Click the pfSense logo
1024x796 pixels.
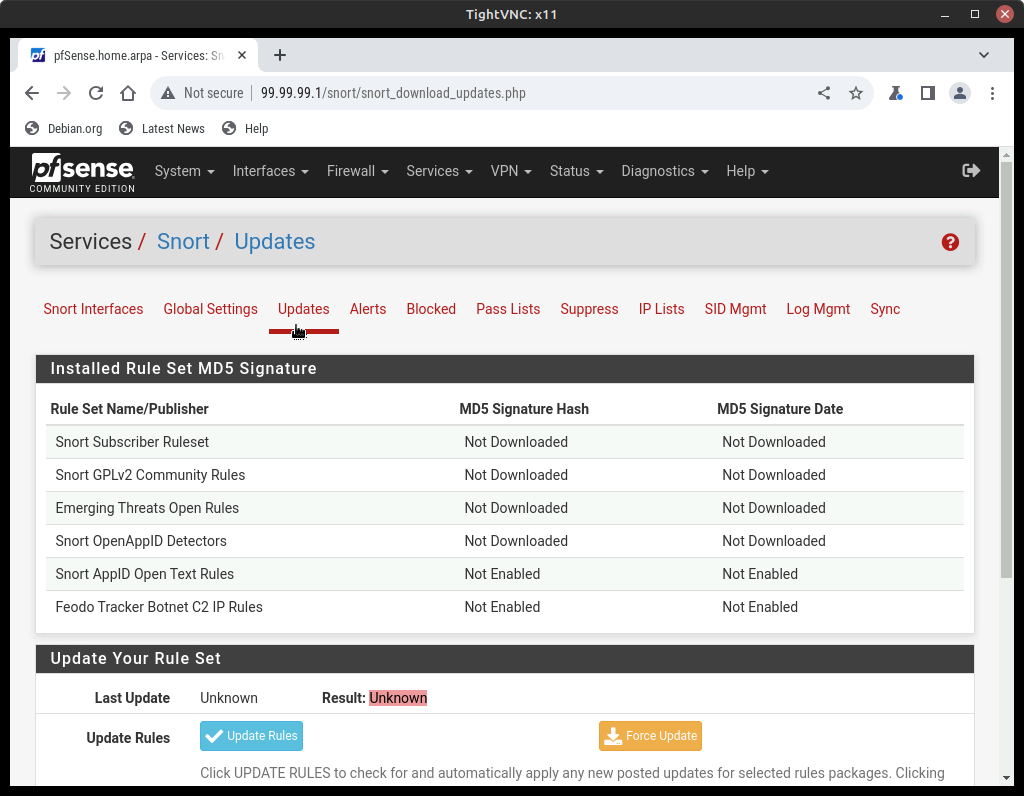[x=82, y=172]
